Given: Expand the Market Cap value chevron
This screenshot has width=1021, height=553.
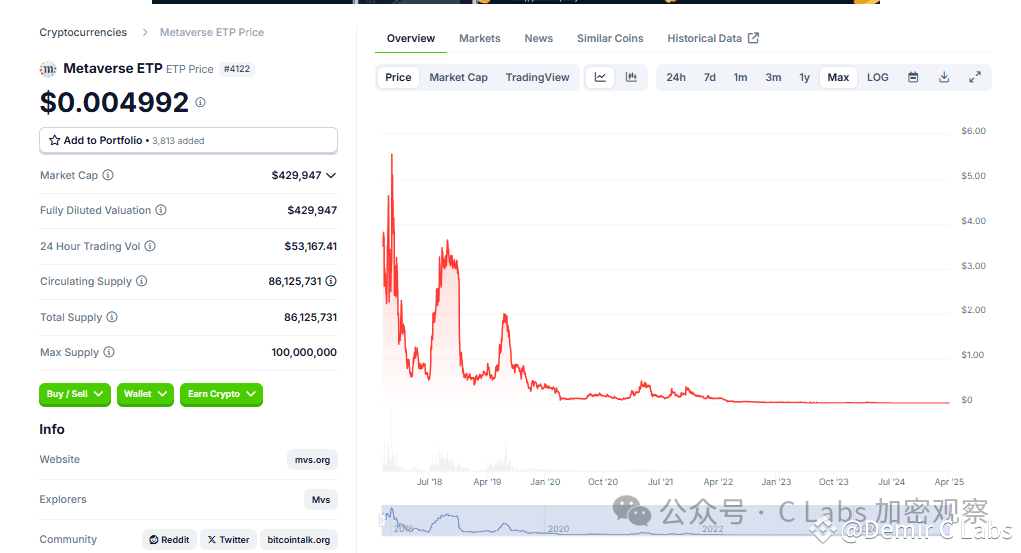Looking at the screenshot, I should tap(331, 175).
